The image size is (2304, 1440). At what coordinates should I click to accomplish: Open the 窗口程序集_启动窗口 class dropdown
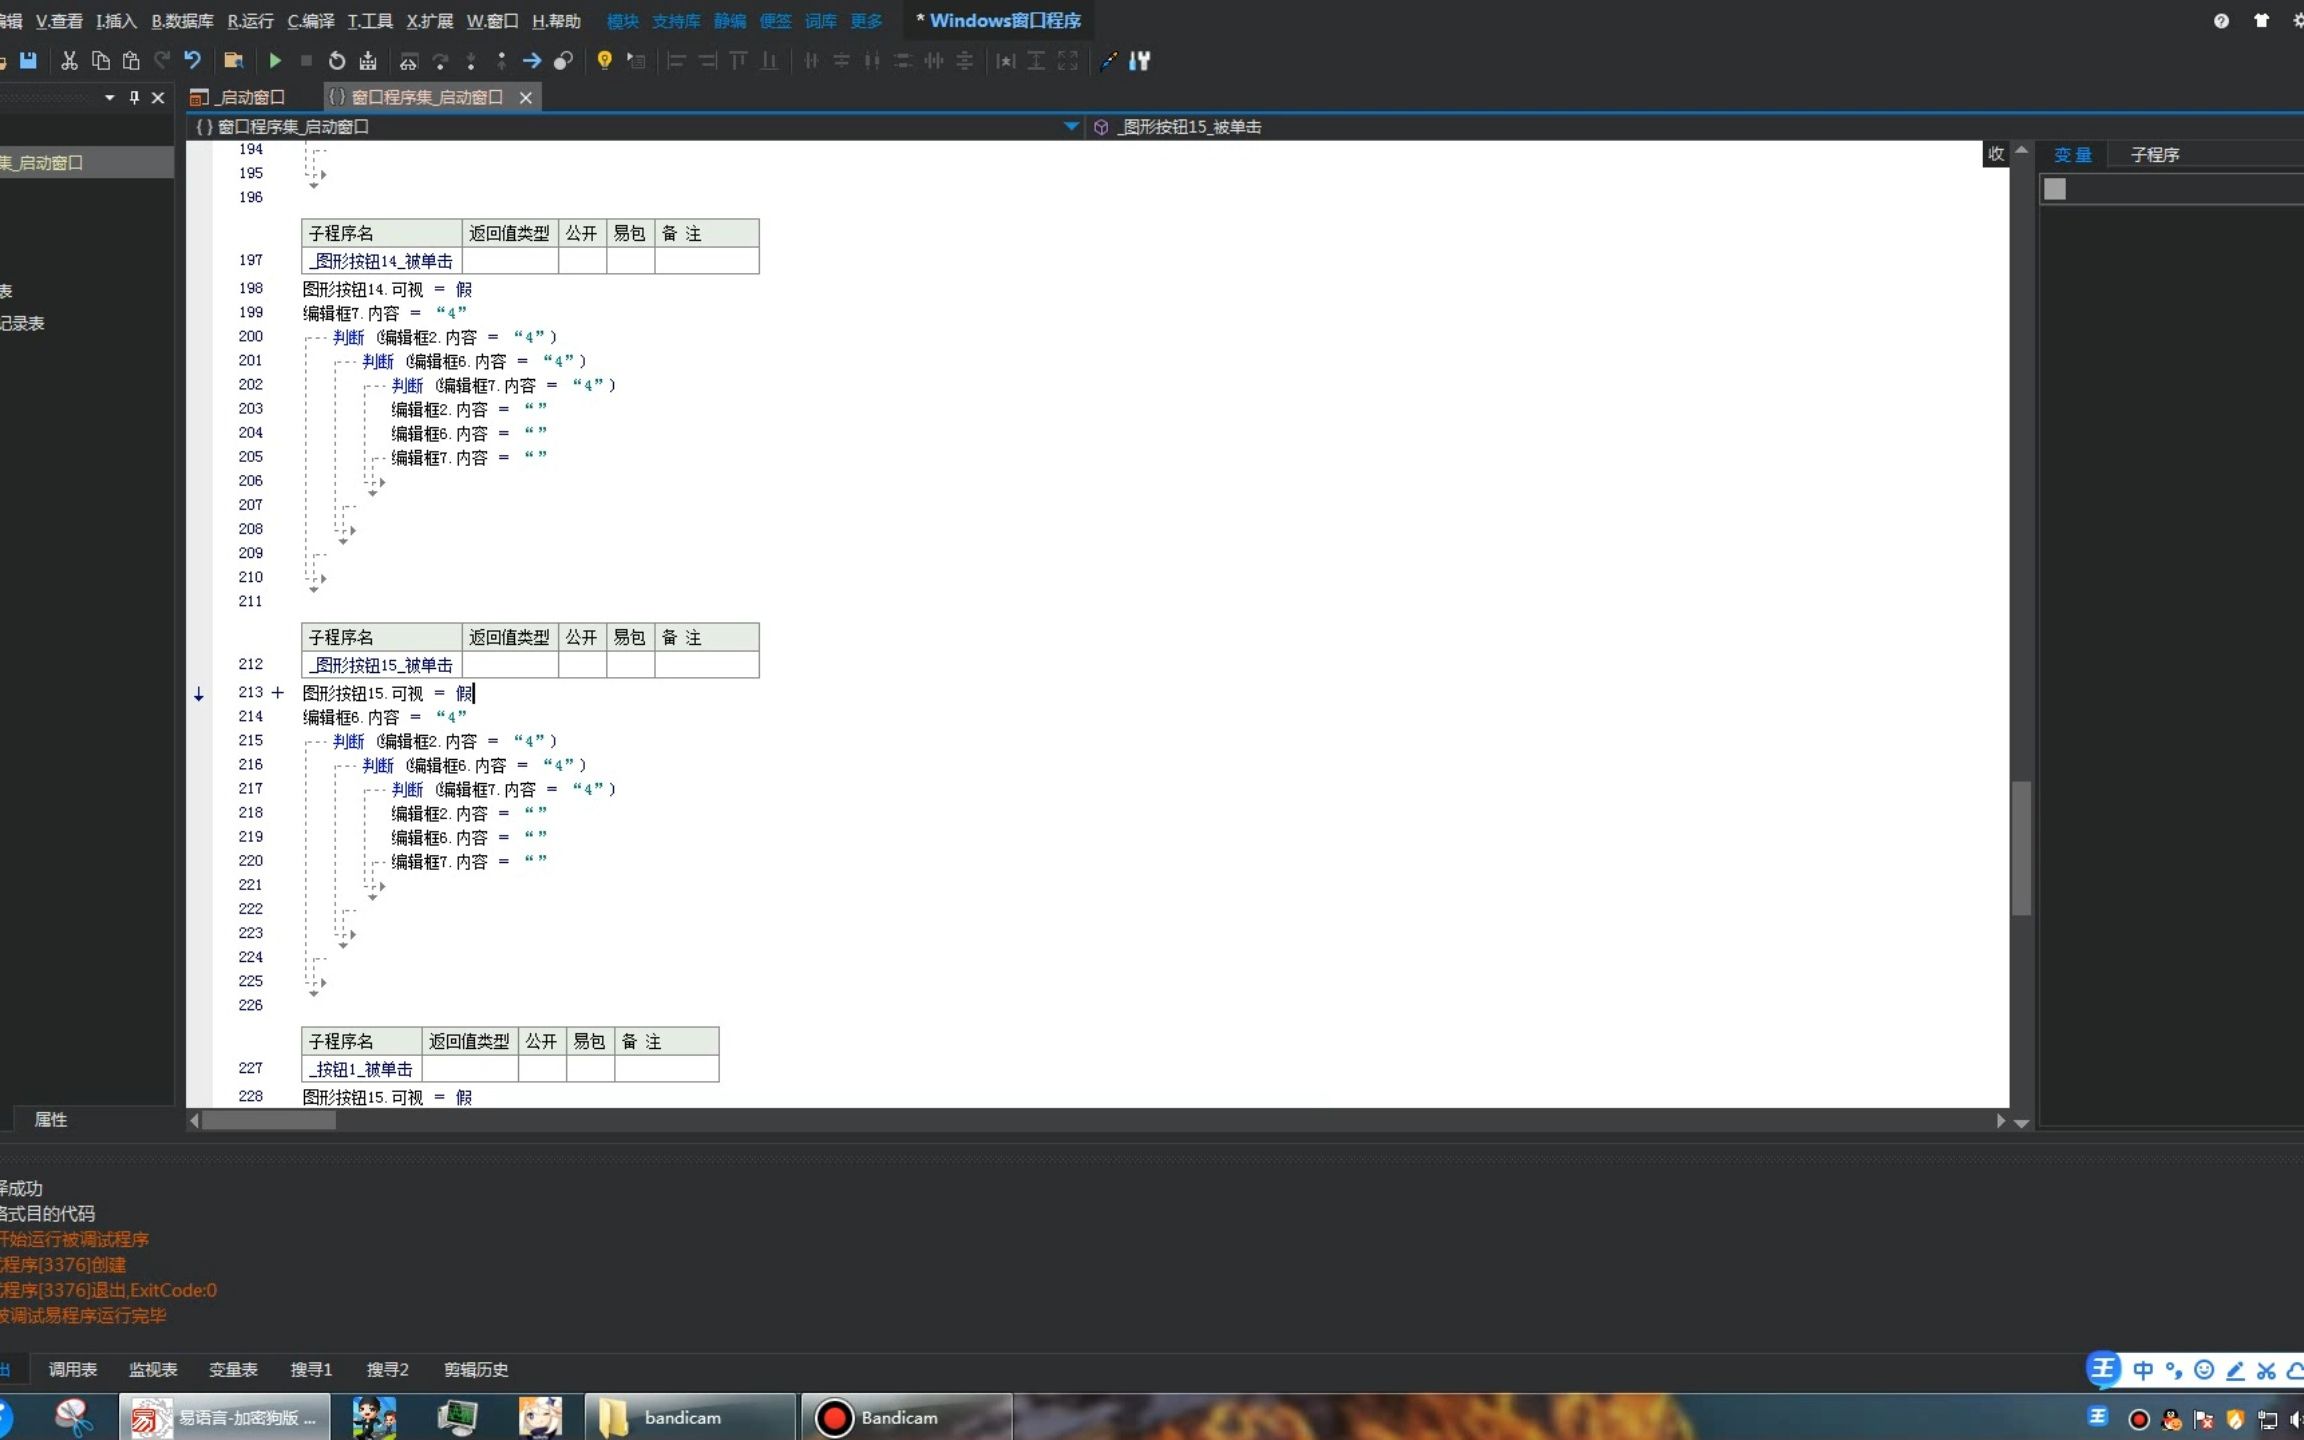(x=1071, y=127)
